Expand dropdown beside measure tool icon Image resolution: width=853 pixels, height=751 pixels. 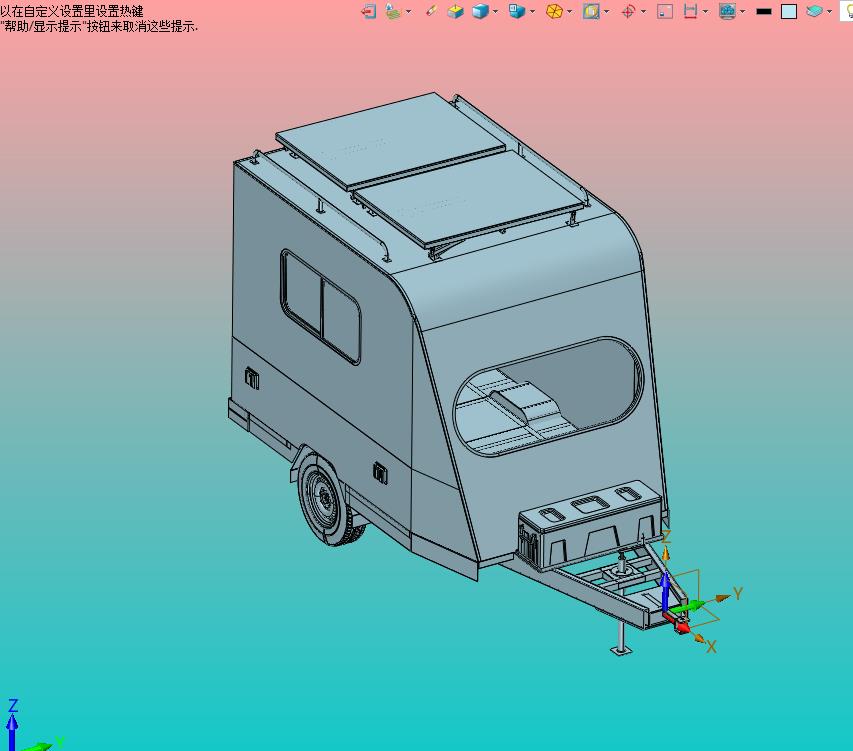[x=706, y=11]
